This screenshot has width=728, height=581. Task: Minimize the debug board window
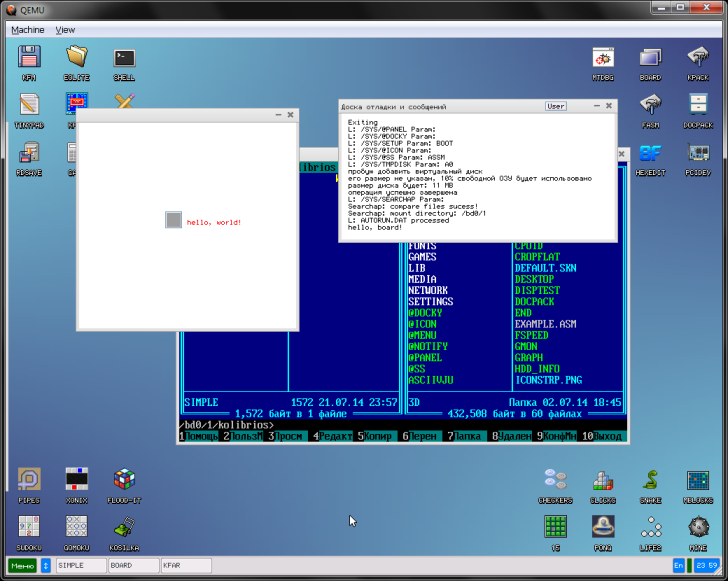597,106
